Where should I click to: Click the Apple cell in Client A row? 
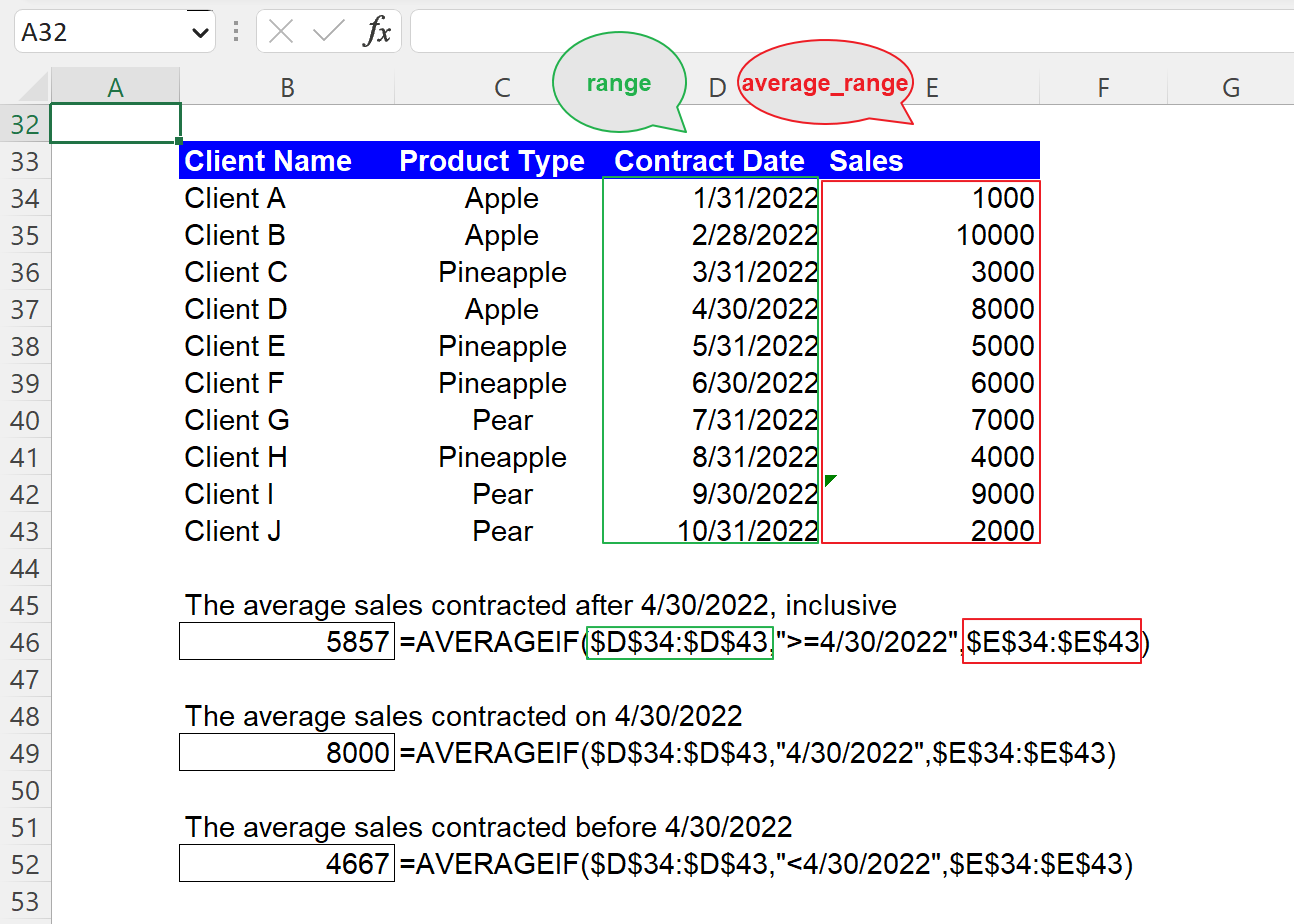coord(501,198)
